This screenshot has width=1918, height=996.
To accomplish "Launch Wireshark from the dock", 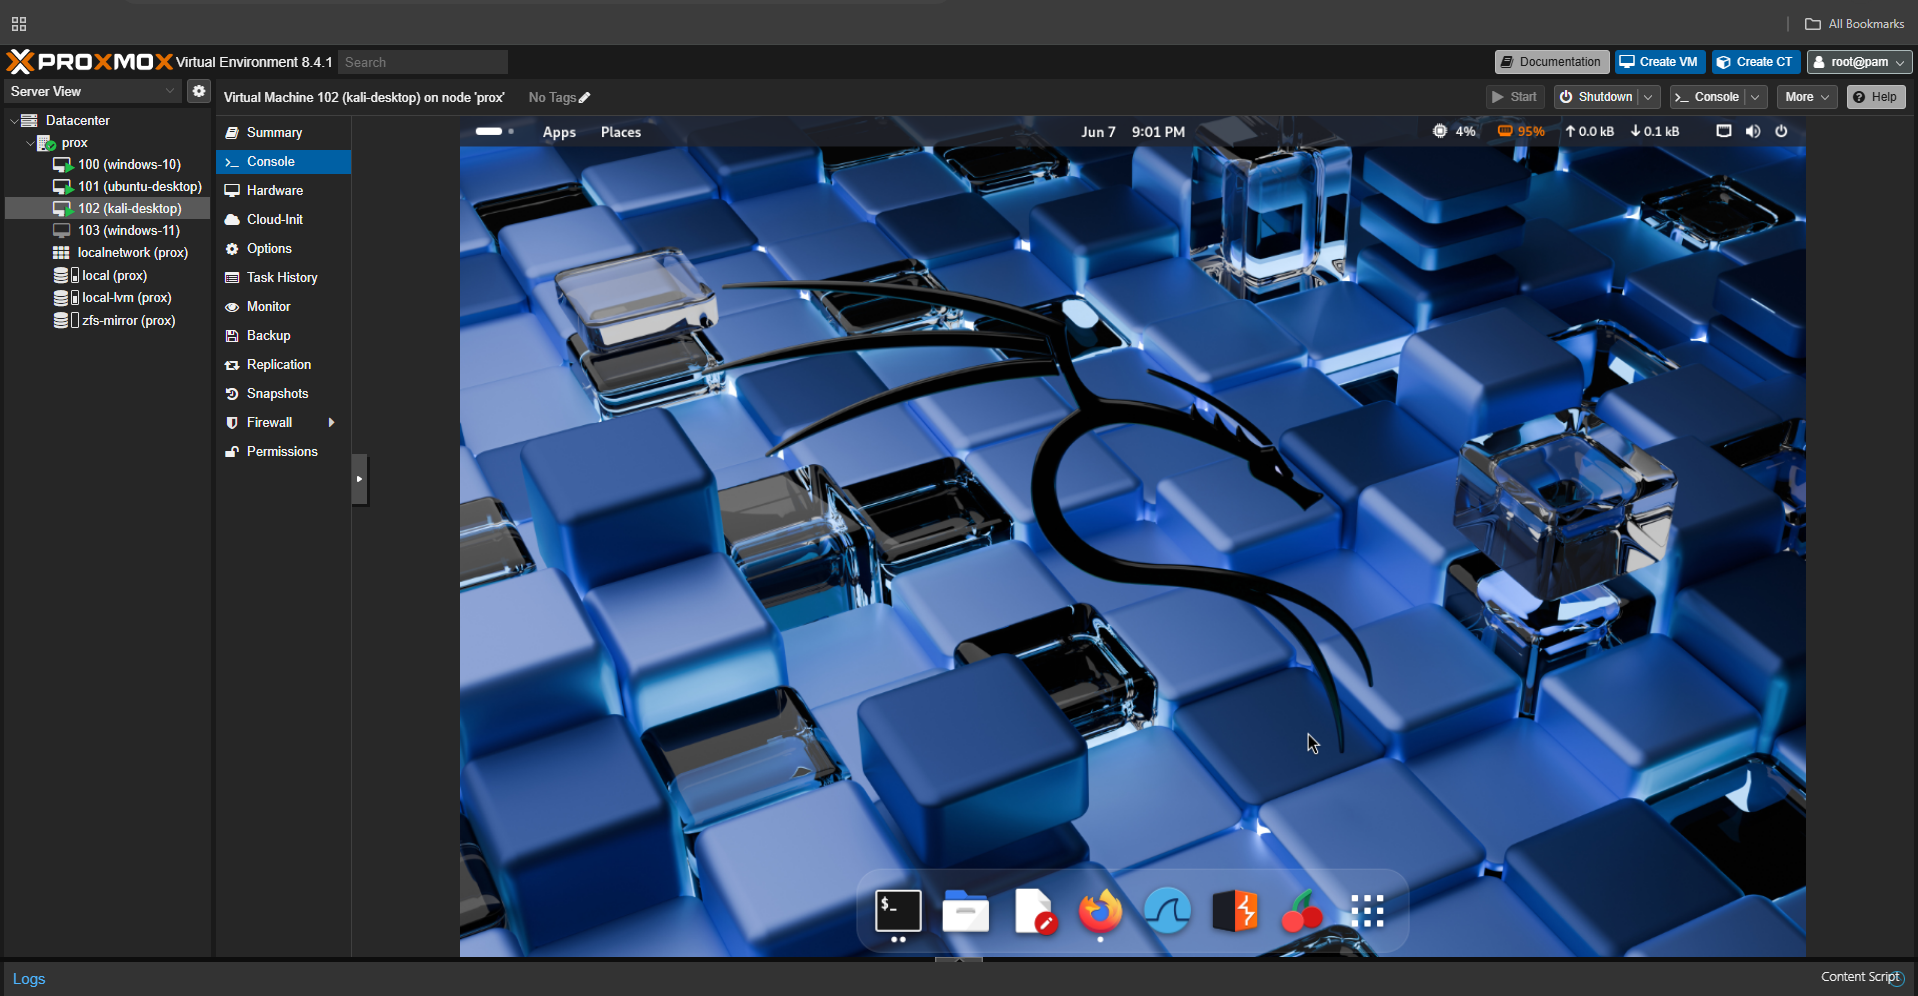I will click(1167, 911).
